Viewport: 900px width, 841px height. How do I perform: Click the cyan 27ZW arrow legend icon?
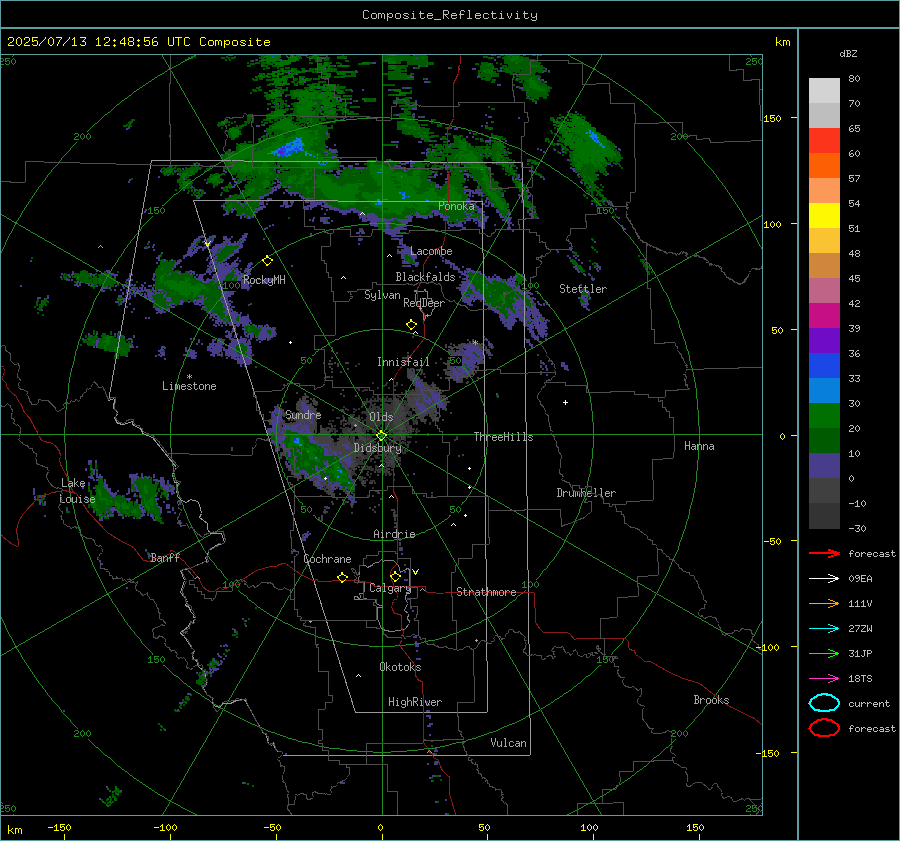(x=824, y=629)
